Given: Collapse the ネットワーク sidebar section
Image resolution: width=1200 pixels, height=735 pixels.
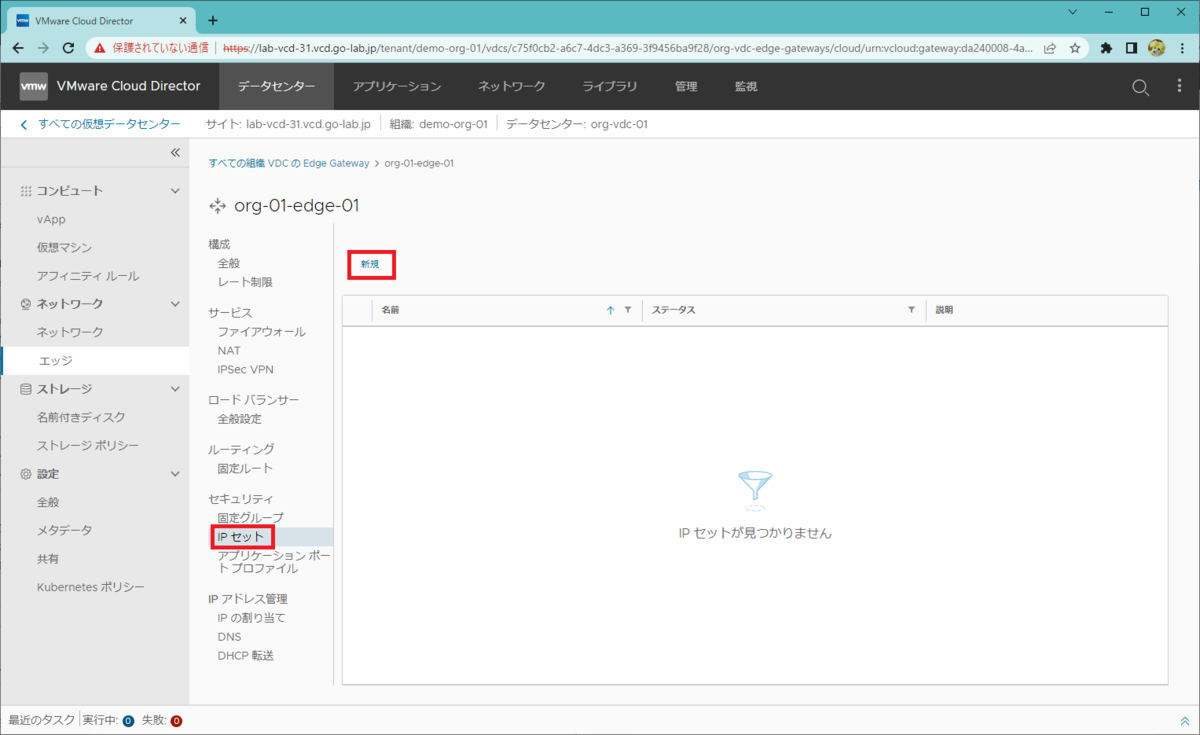Looking at the screenshot, I should click(175, 303).
